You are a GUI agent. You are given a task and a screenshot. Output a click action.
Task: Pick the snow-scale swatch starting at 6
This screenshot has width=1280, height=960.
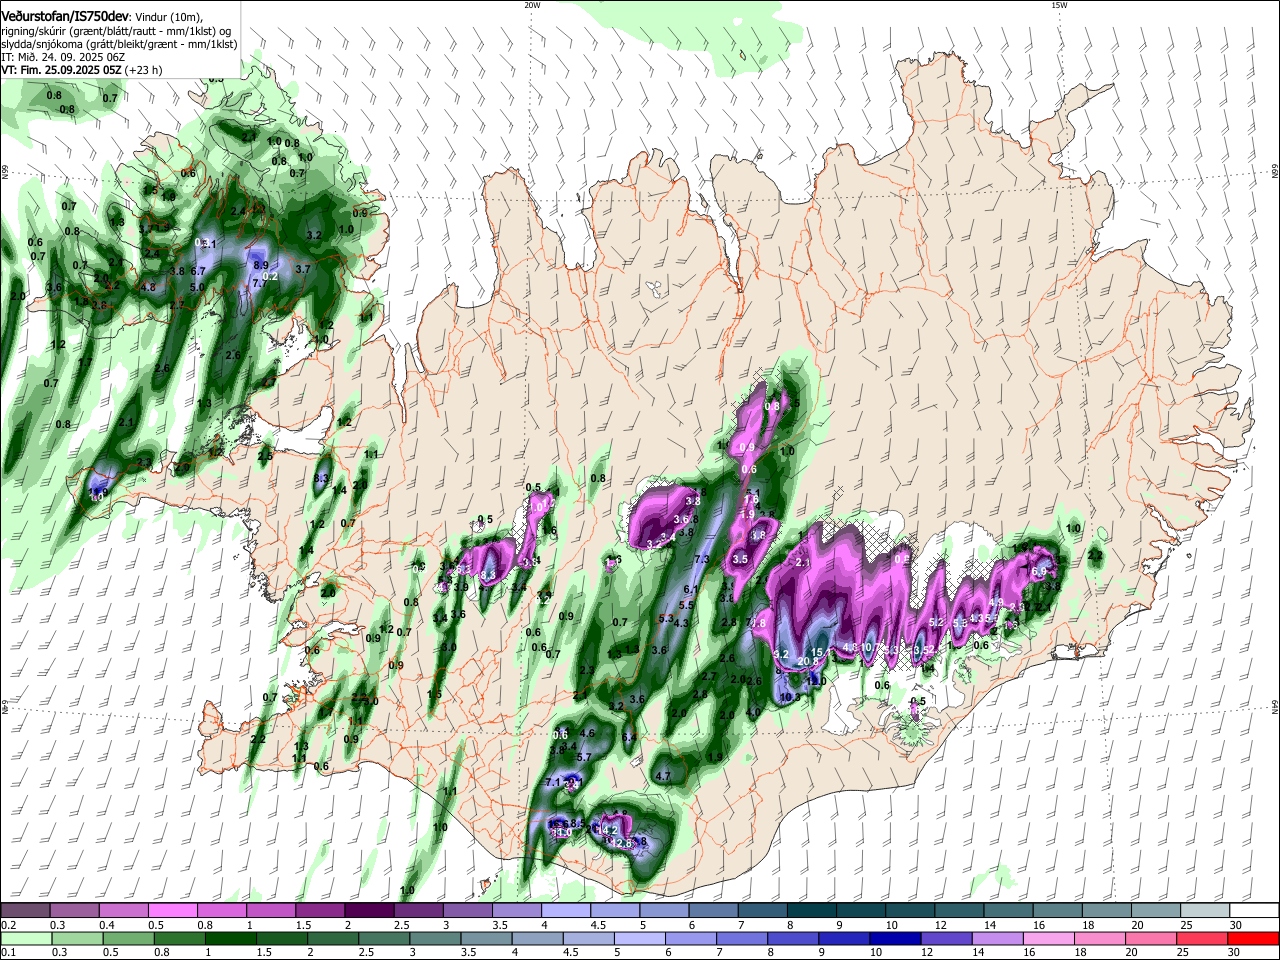(x=713, y=911)
